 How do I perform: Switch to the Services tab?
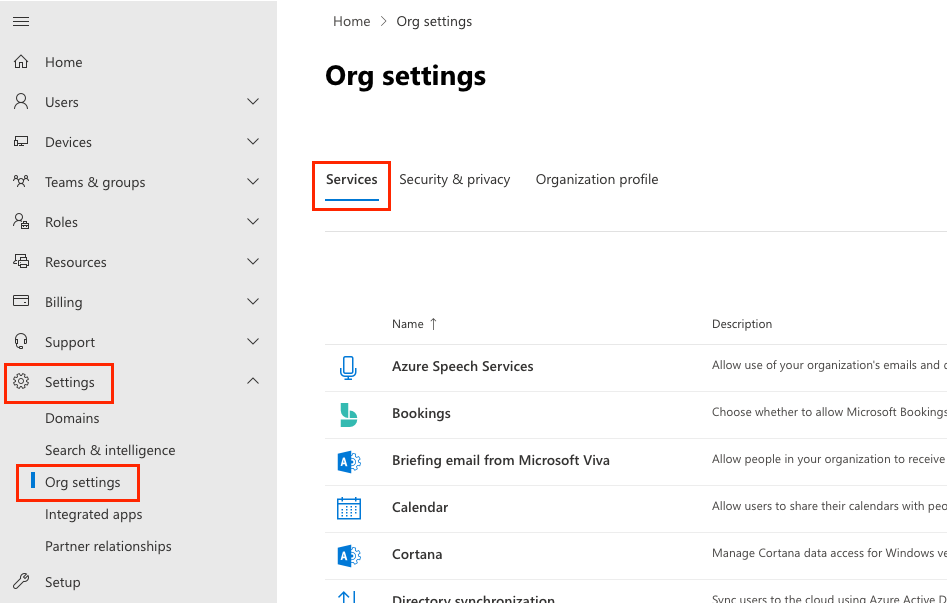coord(352,179)
